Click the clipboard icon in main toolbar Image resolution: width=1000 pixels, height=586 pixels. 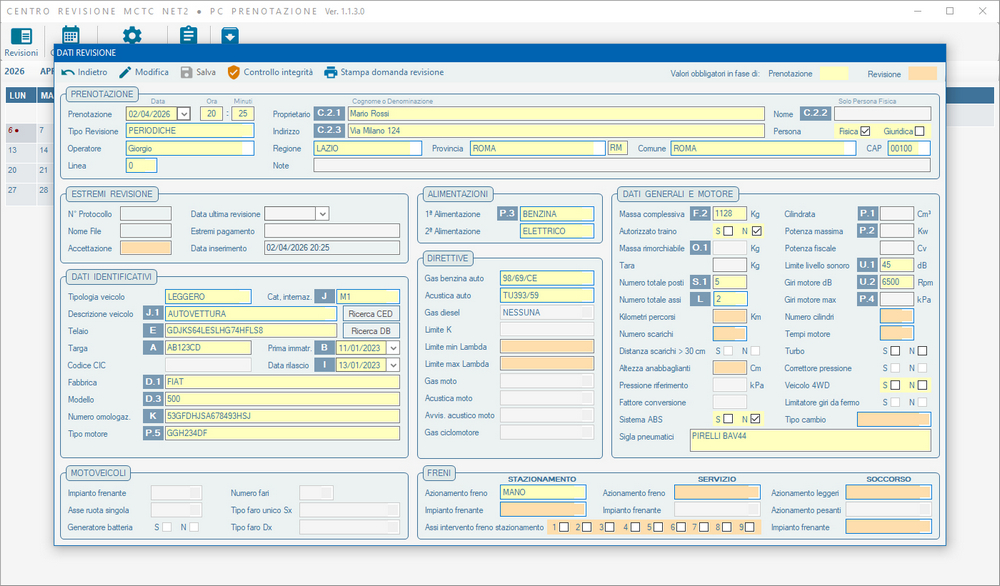tap(188, 37)
